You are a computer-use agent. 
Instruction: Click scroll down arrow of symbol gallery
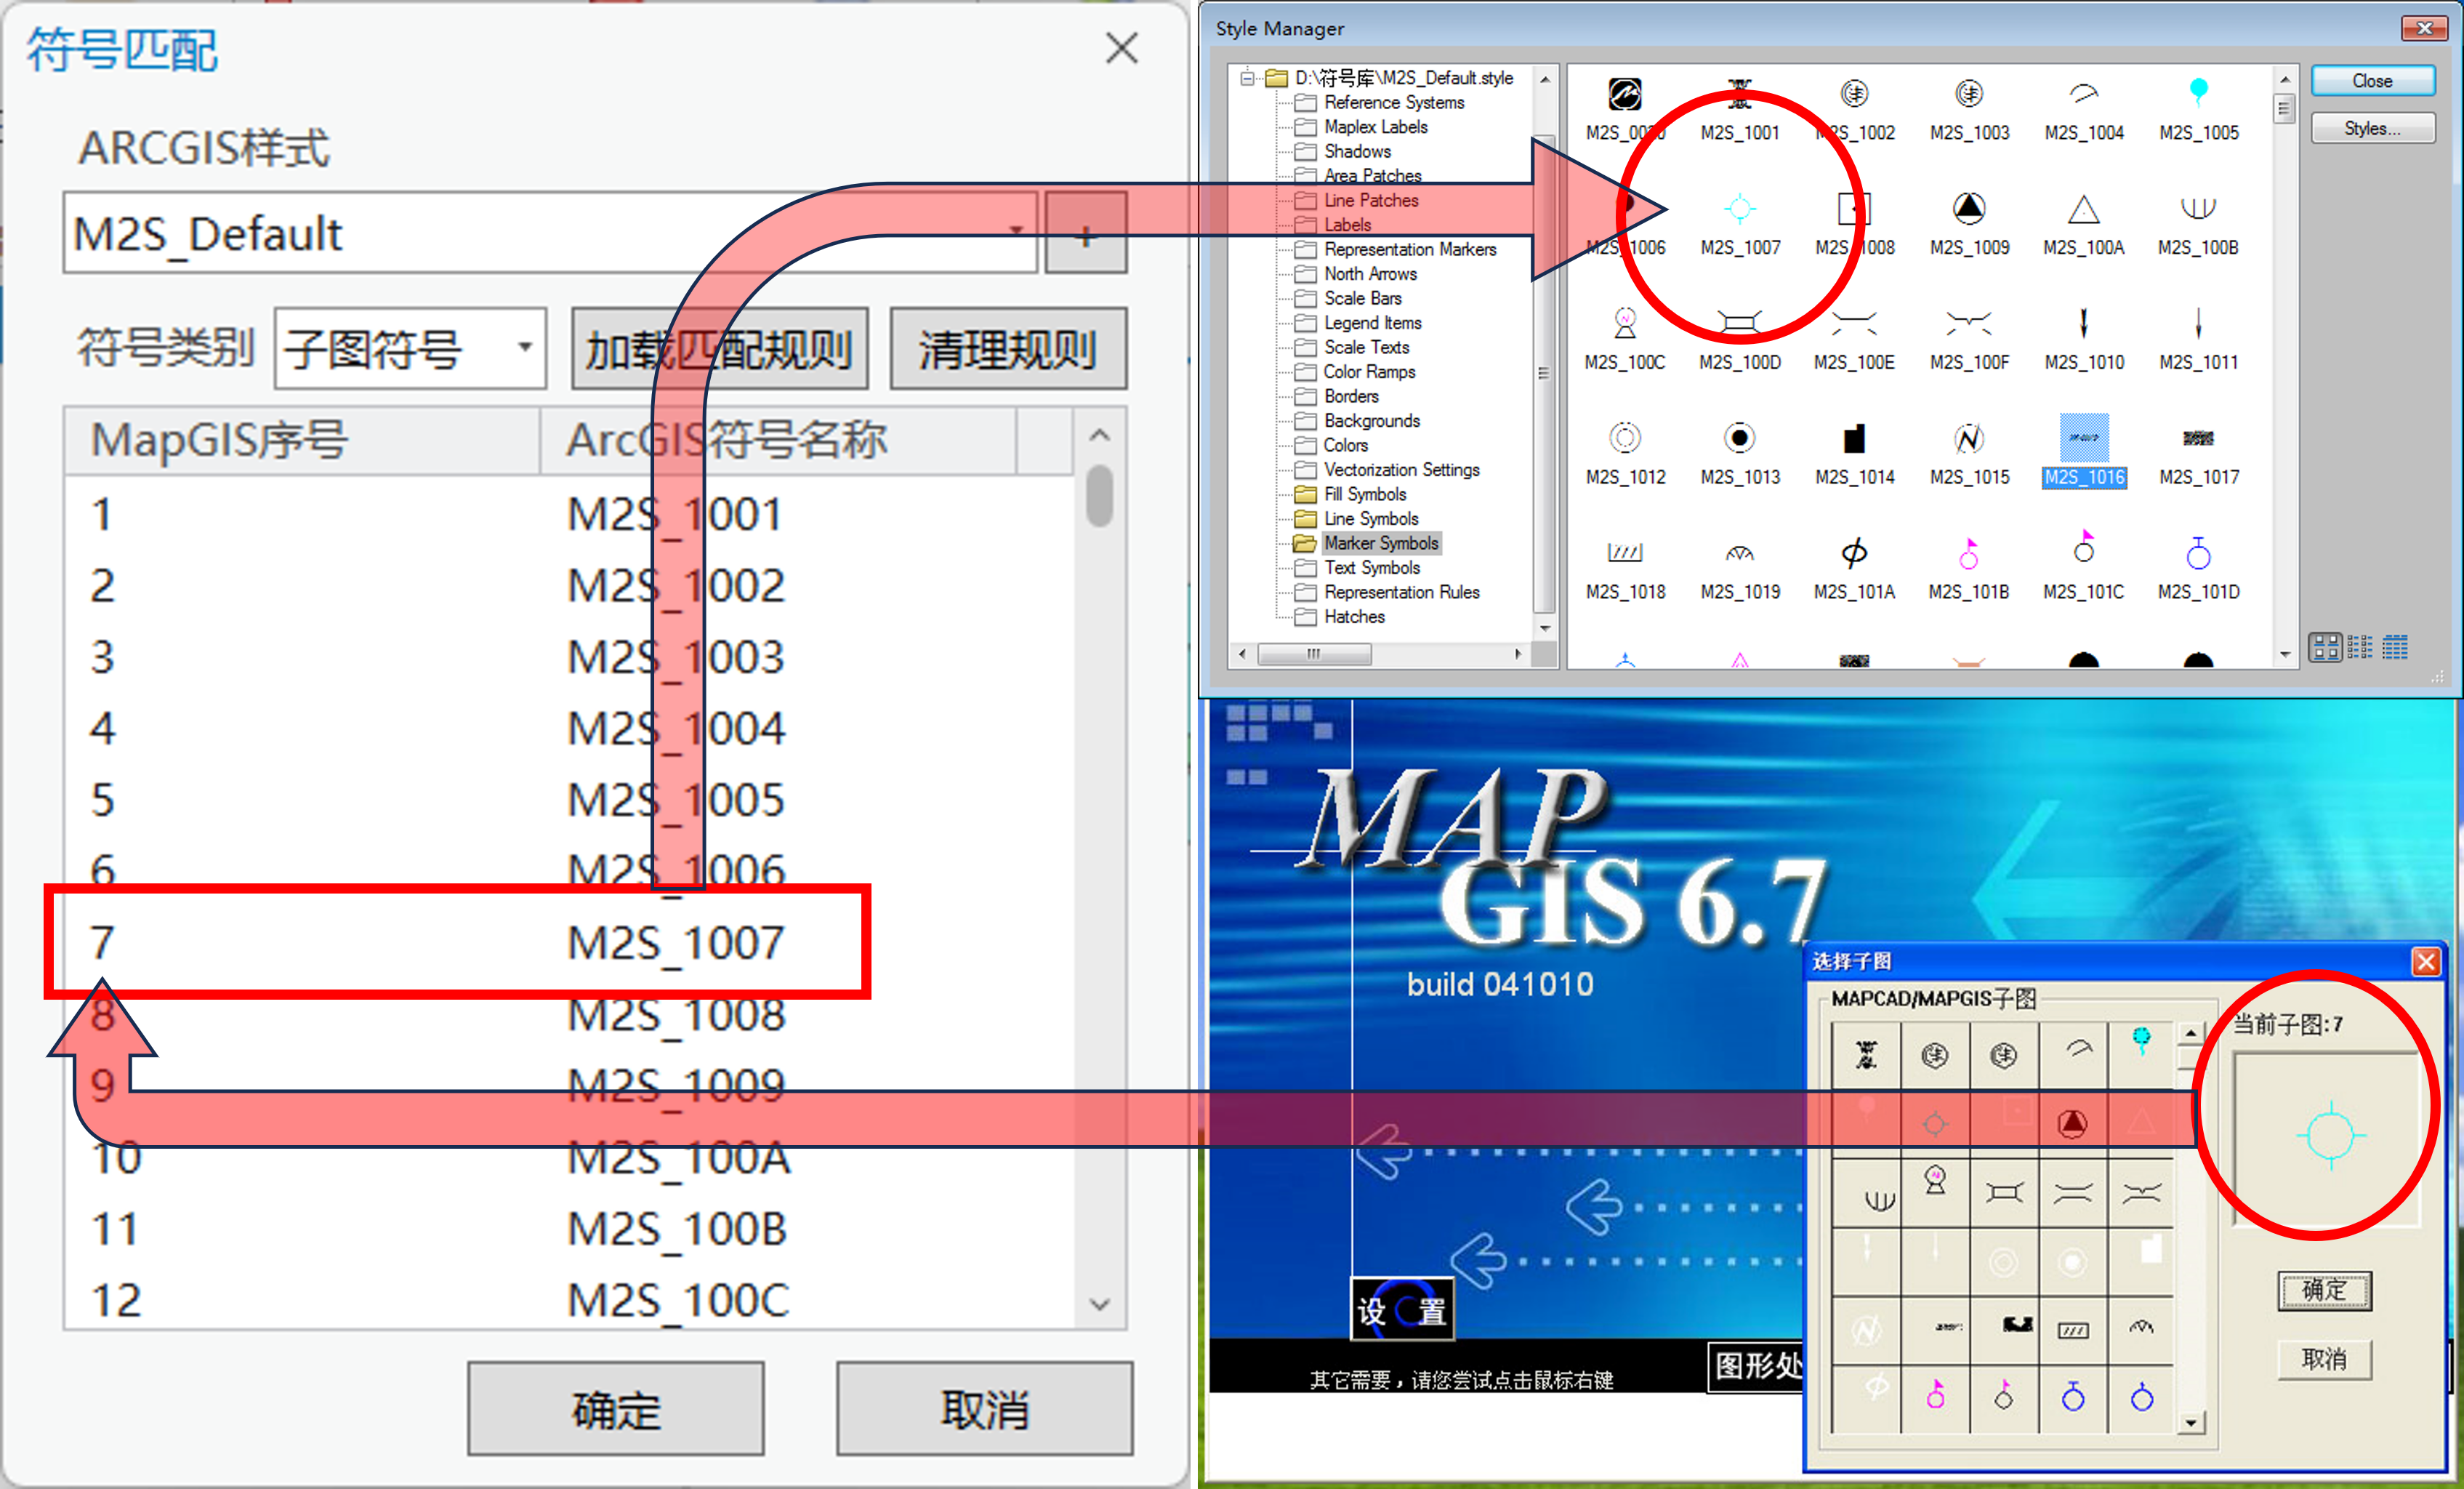[2284, 654]
